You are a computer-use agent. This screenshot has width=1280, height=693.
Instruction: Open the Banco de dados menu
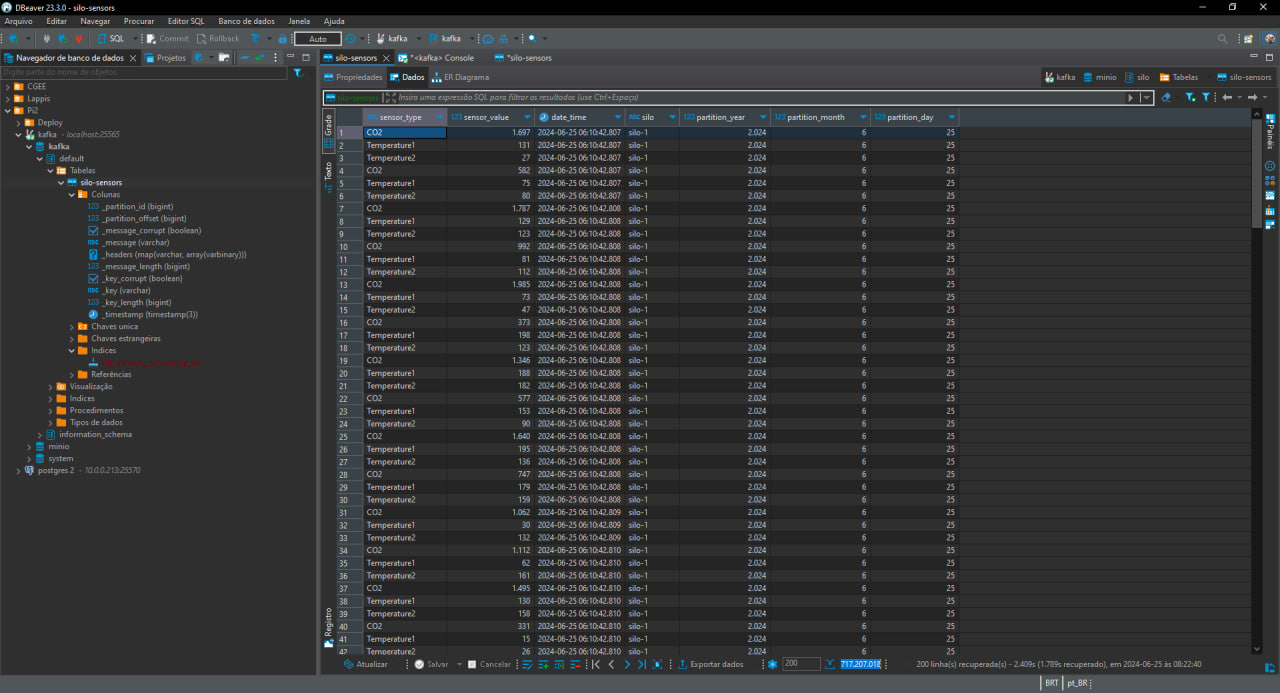coord(246,21)
